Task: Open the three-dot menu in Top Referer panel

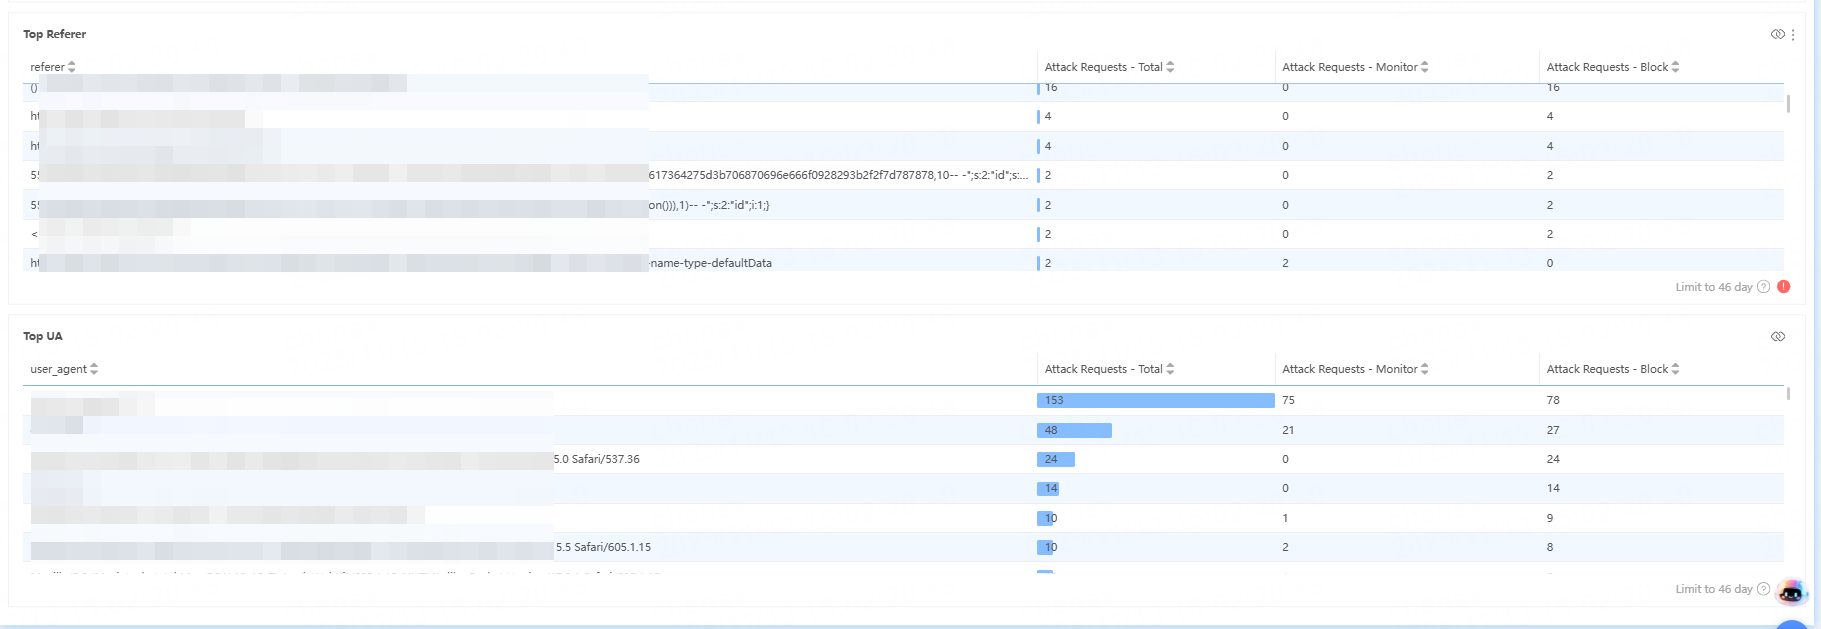Action: click(x=1793, y=34)
